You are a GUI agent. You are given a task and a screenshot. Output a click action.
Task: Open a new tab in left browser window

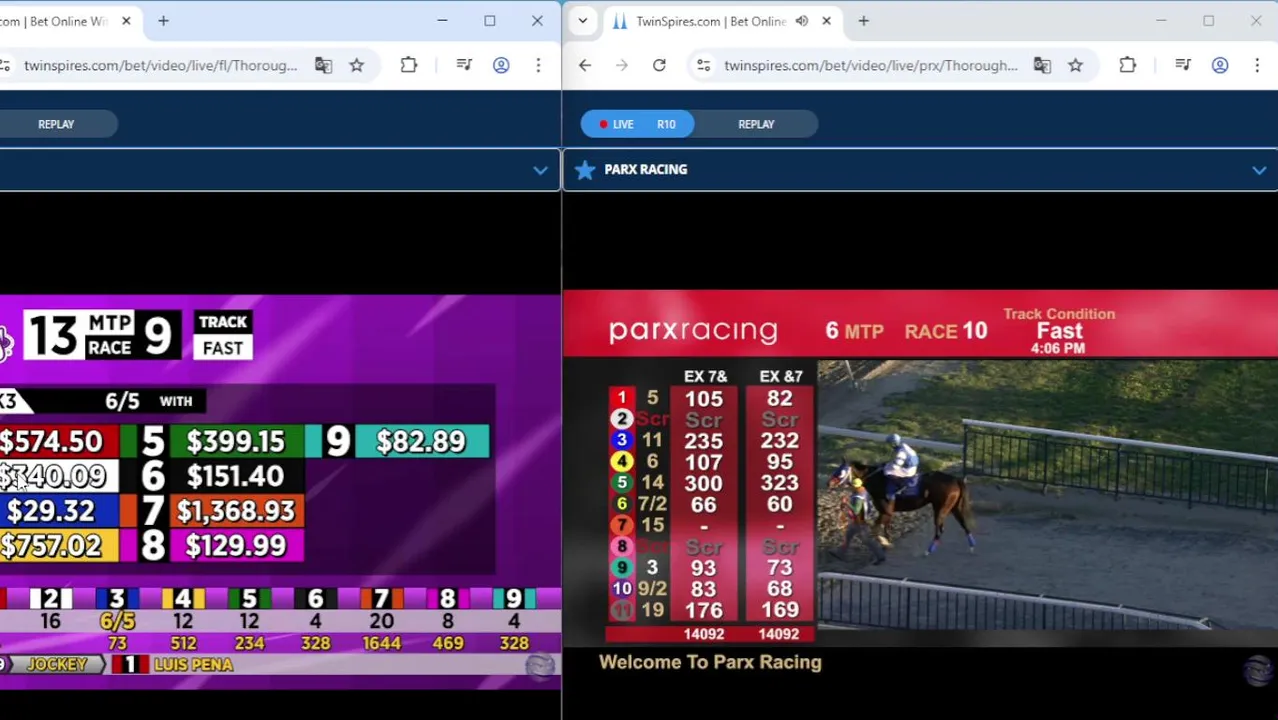point(163,21)
